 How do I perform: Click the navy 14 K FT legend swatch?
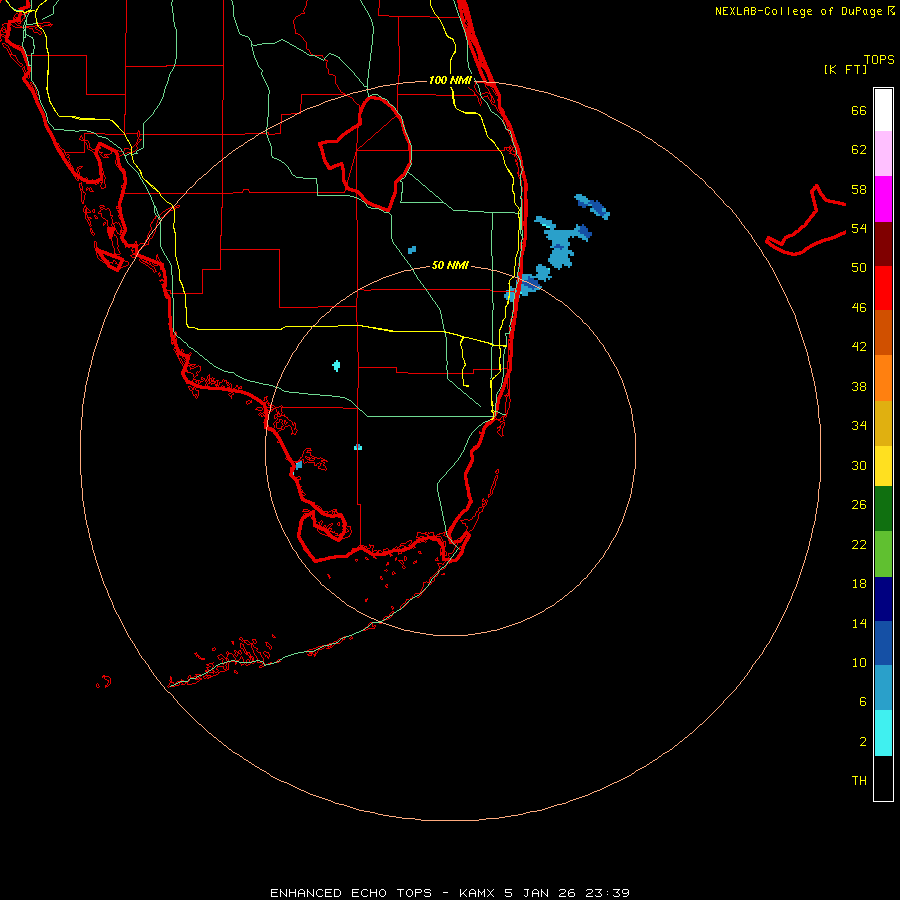coord(883,599)
